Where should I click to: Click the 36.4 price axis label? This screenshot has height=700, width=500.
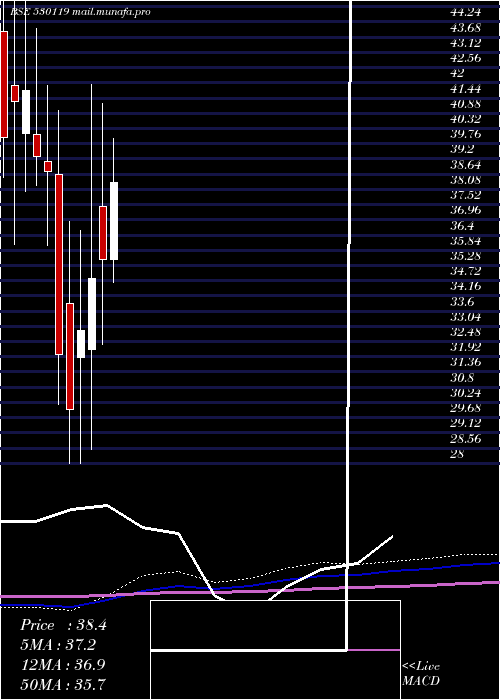(462, 226)
